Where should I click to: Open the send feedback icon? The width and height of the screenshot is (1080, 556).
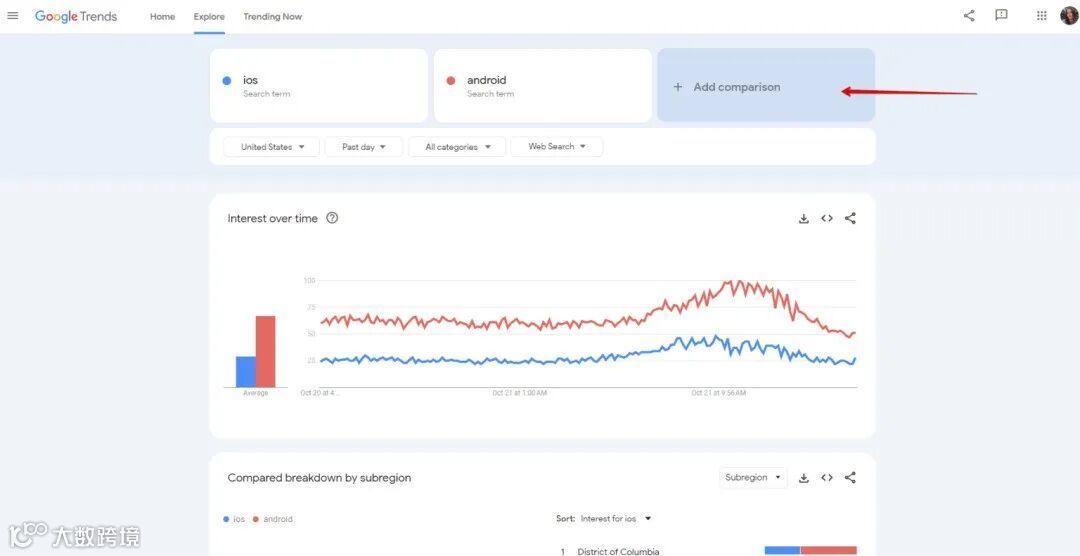click(x=1001, y=15)
